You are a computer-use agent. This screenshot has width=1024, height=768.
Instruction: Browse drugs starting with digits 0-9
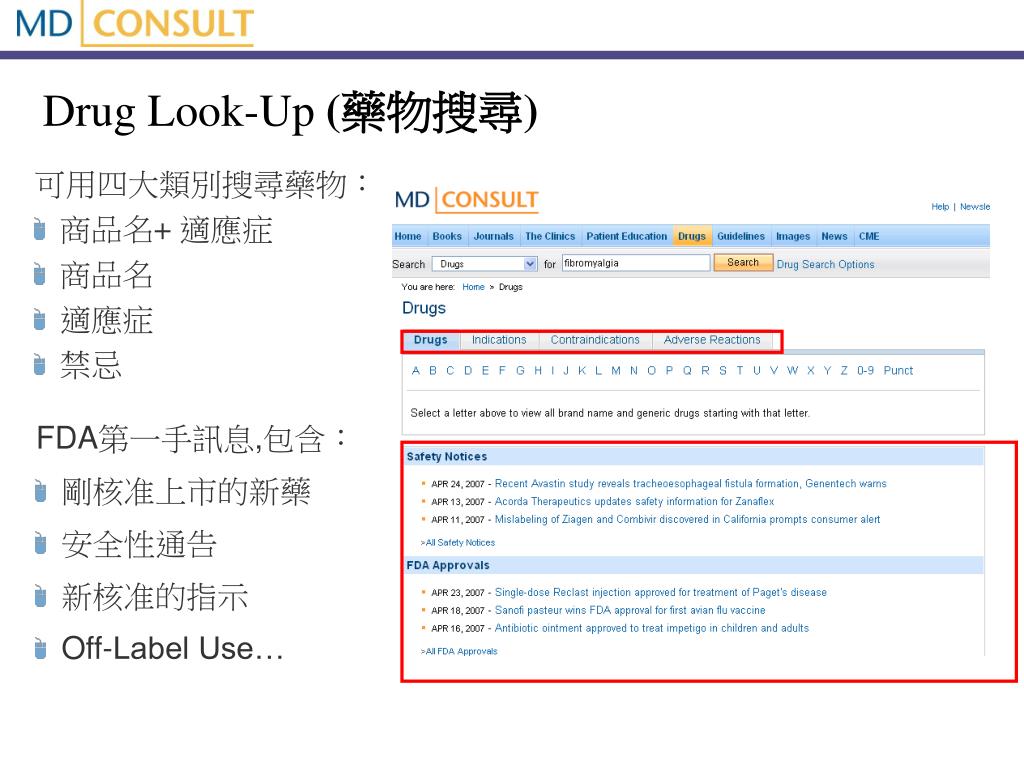(x=865, y=371)
